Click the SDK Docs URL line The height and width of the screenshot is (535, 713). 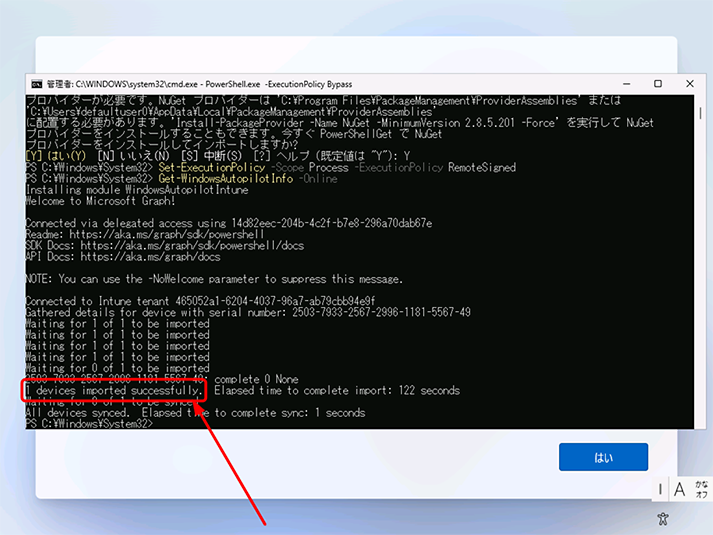point(165,245)
